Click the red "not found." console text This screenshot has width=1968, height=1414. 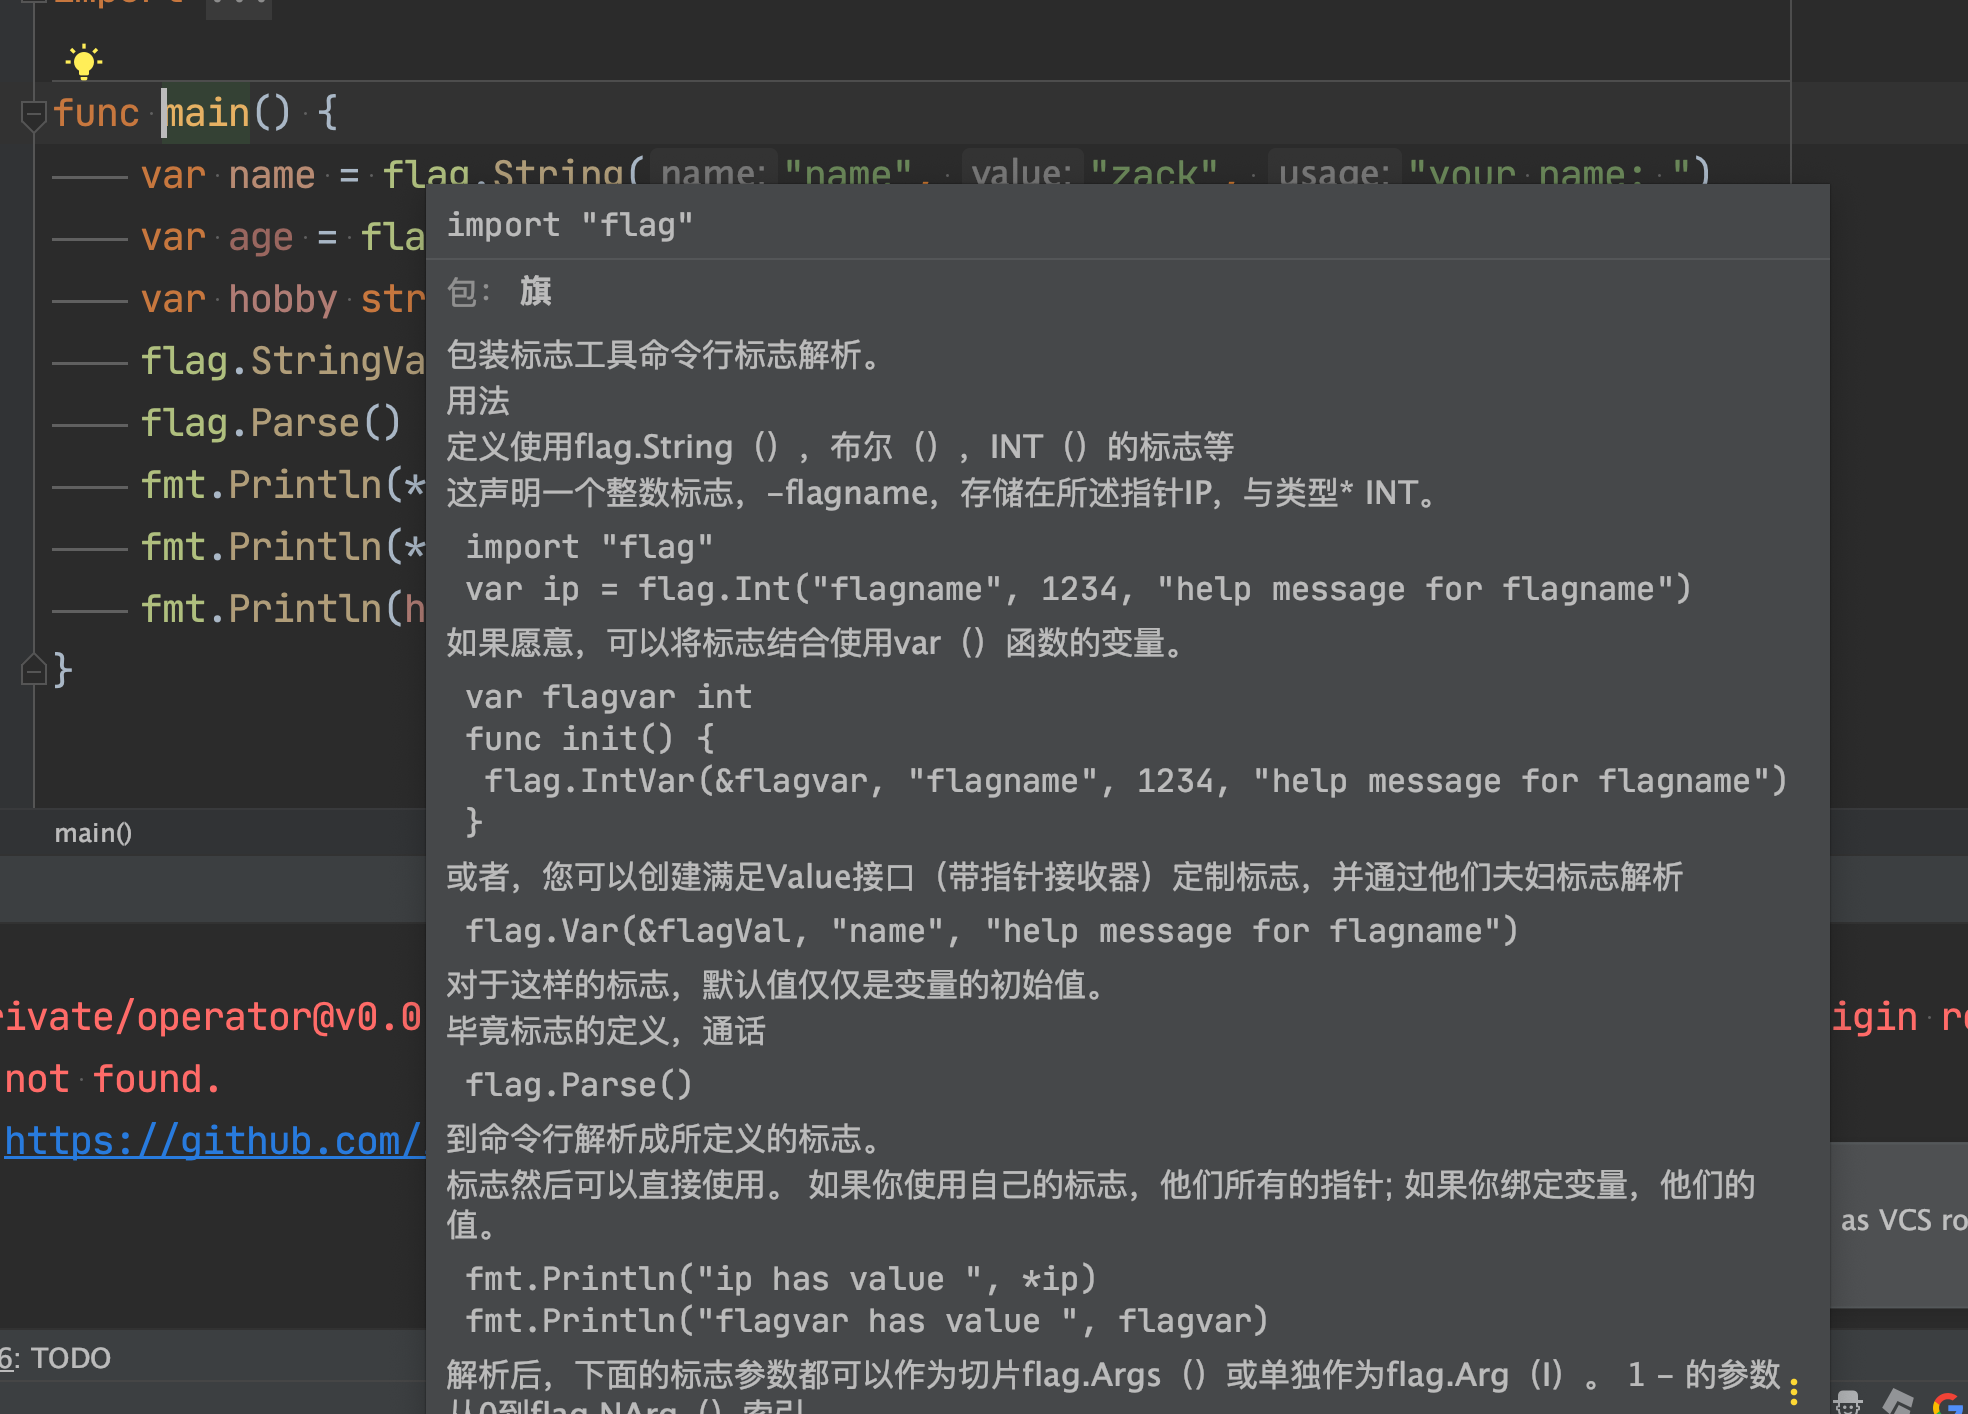(x=112, y=1080)
